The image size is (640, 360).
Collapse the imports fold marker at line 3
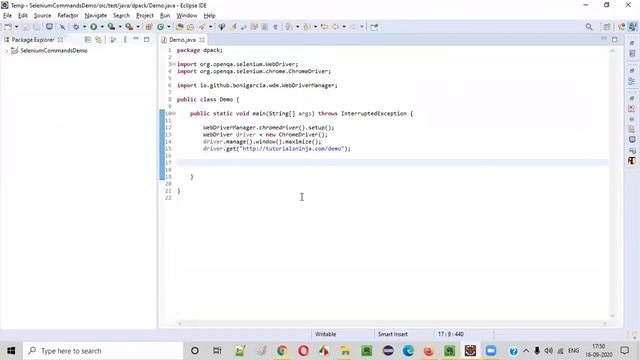tap(173, 64)
